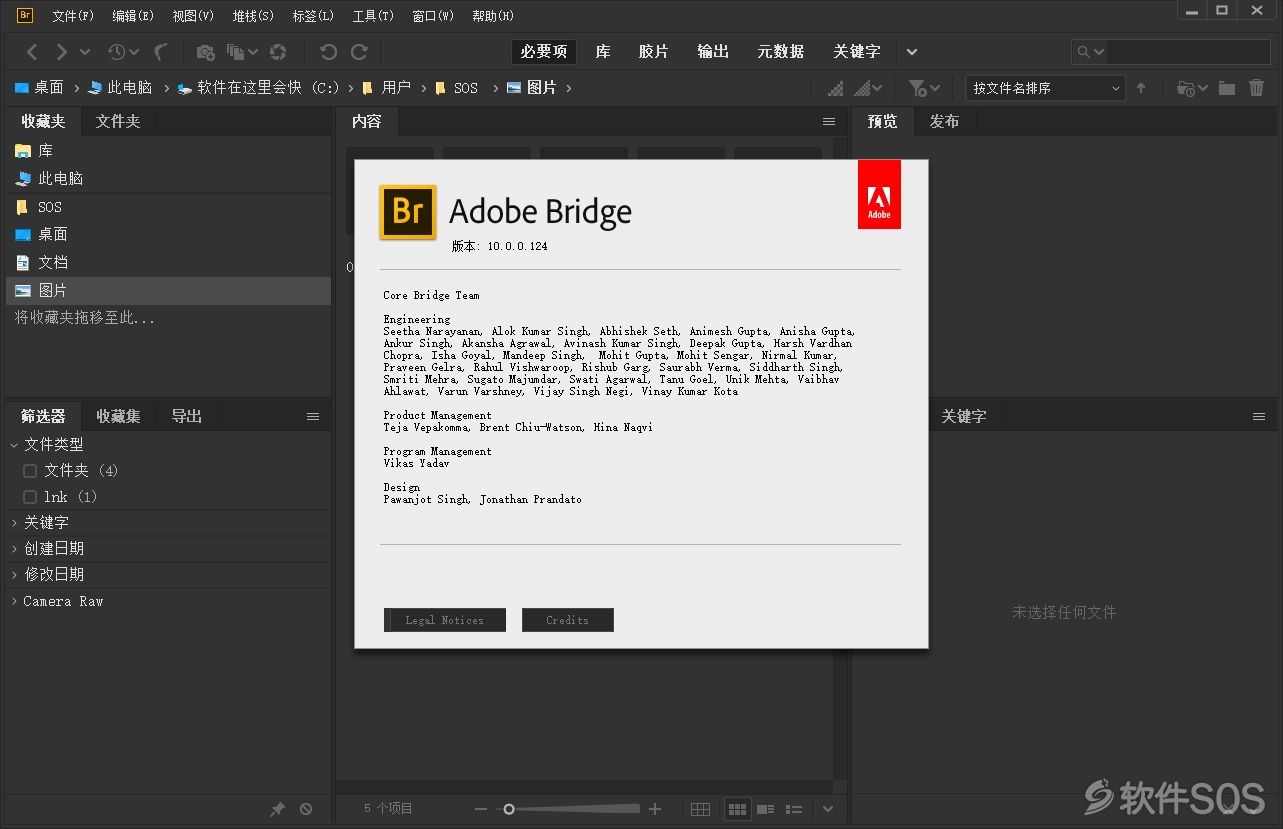Switch to thumbnails view icon
This screenshot has width=1283, height=829.
(737, 809)
